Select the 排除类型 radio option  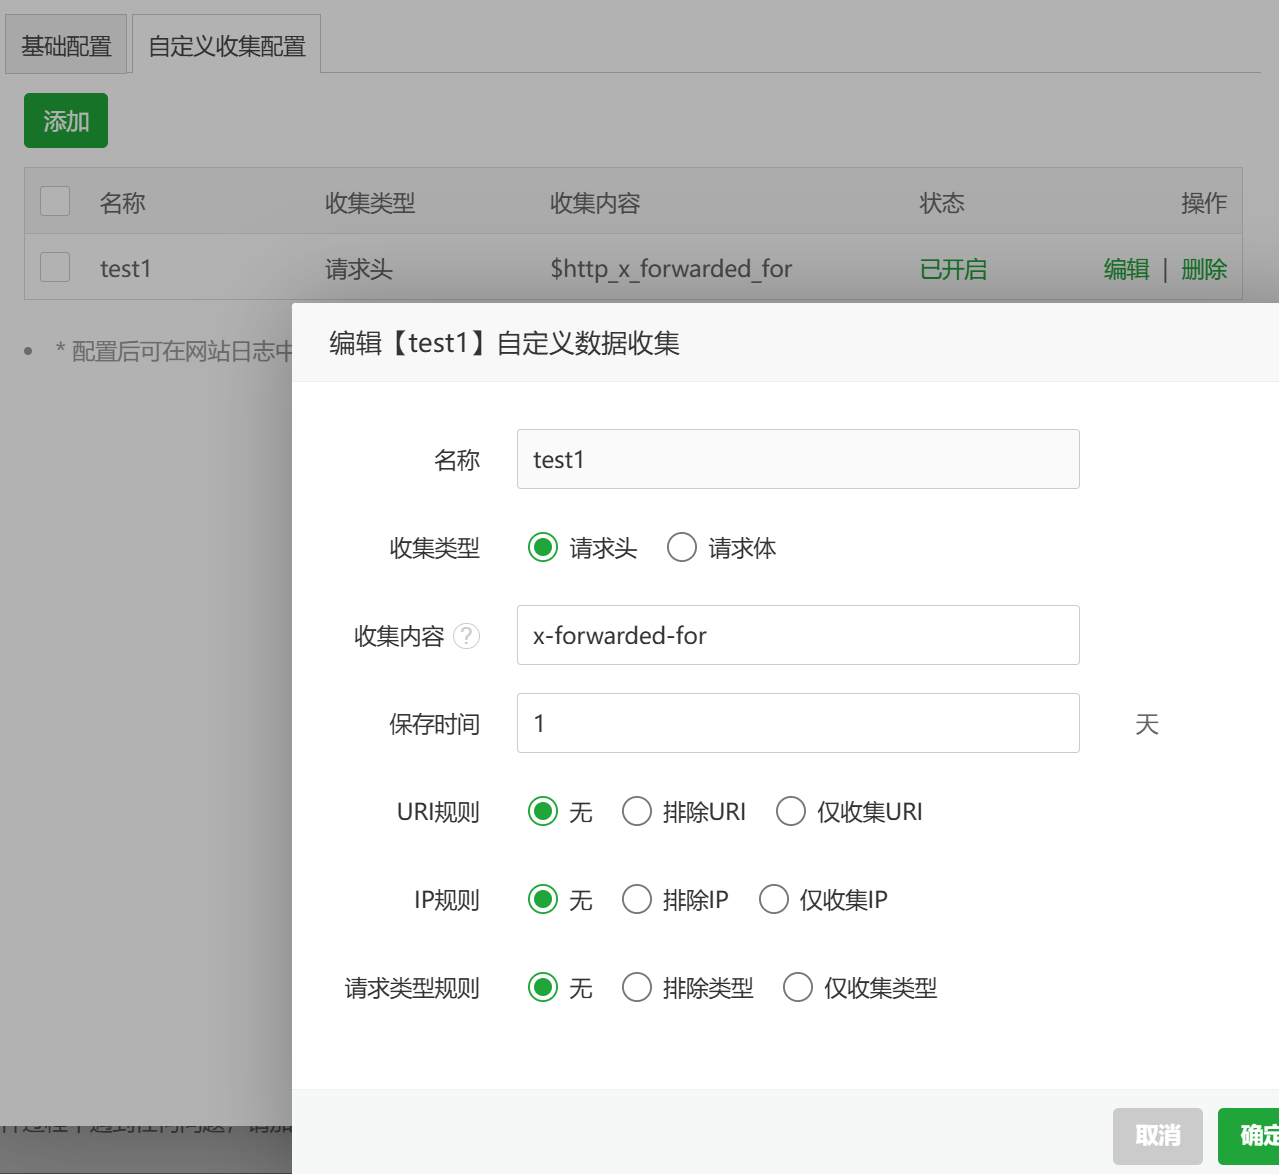tap(637, 987)
